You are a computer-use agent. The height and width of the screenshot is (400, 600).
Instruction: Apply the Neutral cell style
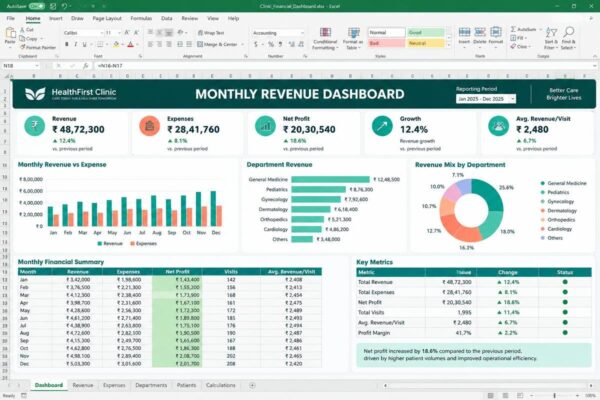click(425, 43)
